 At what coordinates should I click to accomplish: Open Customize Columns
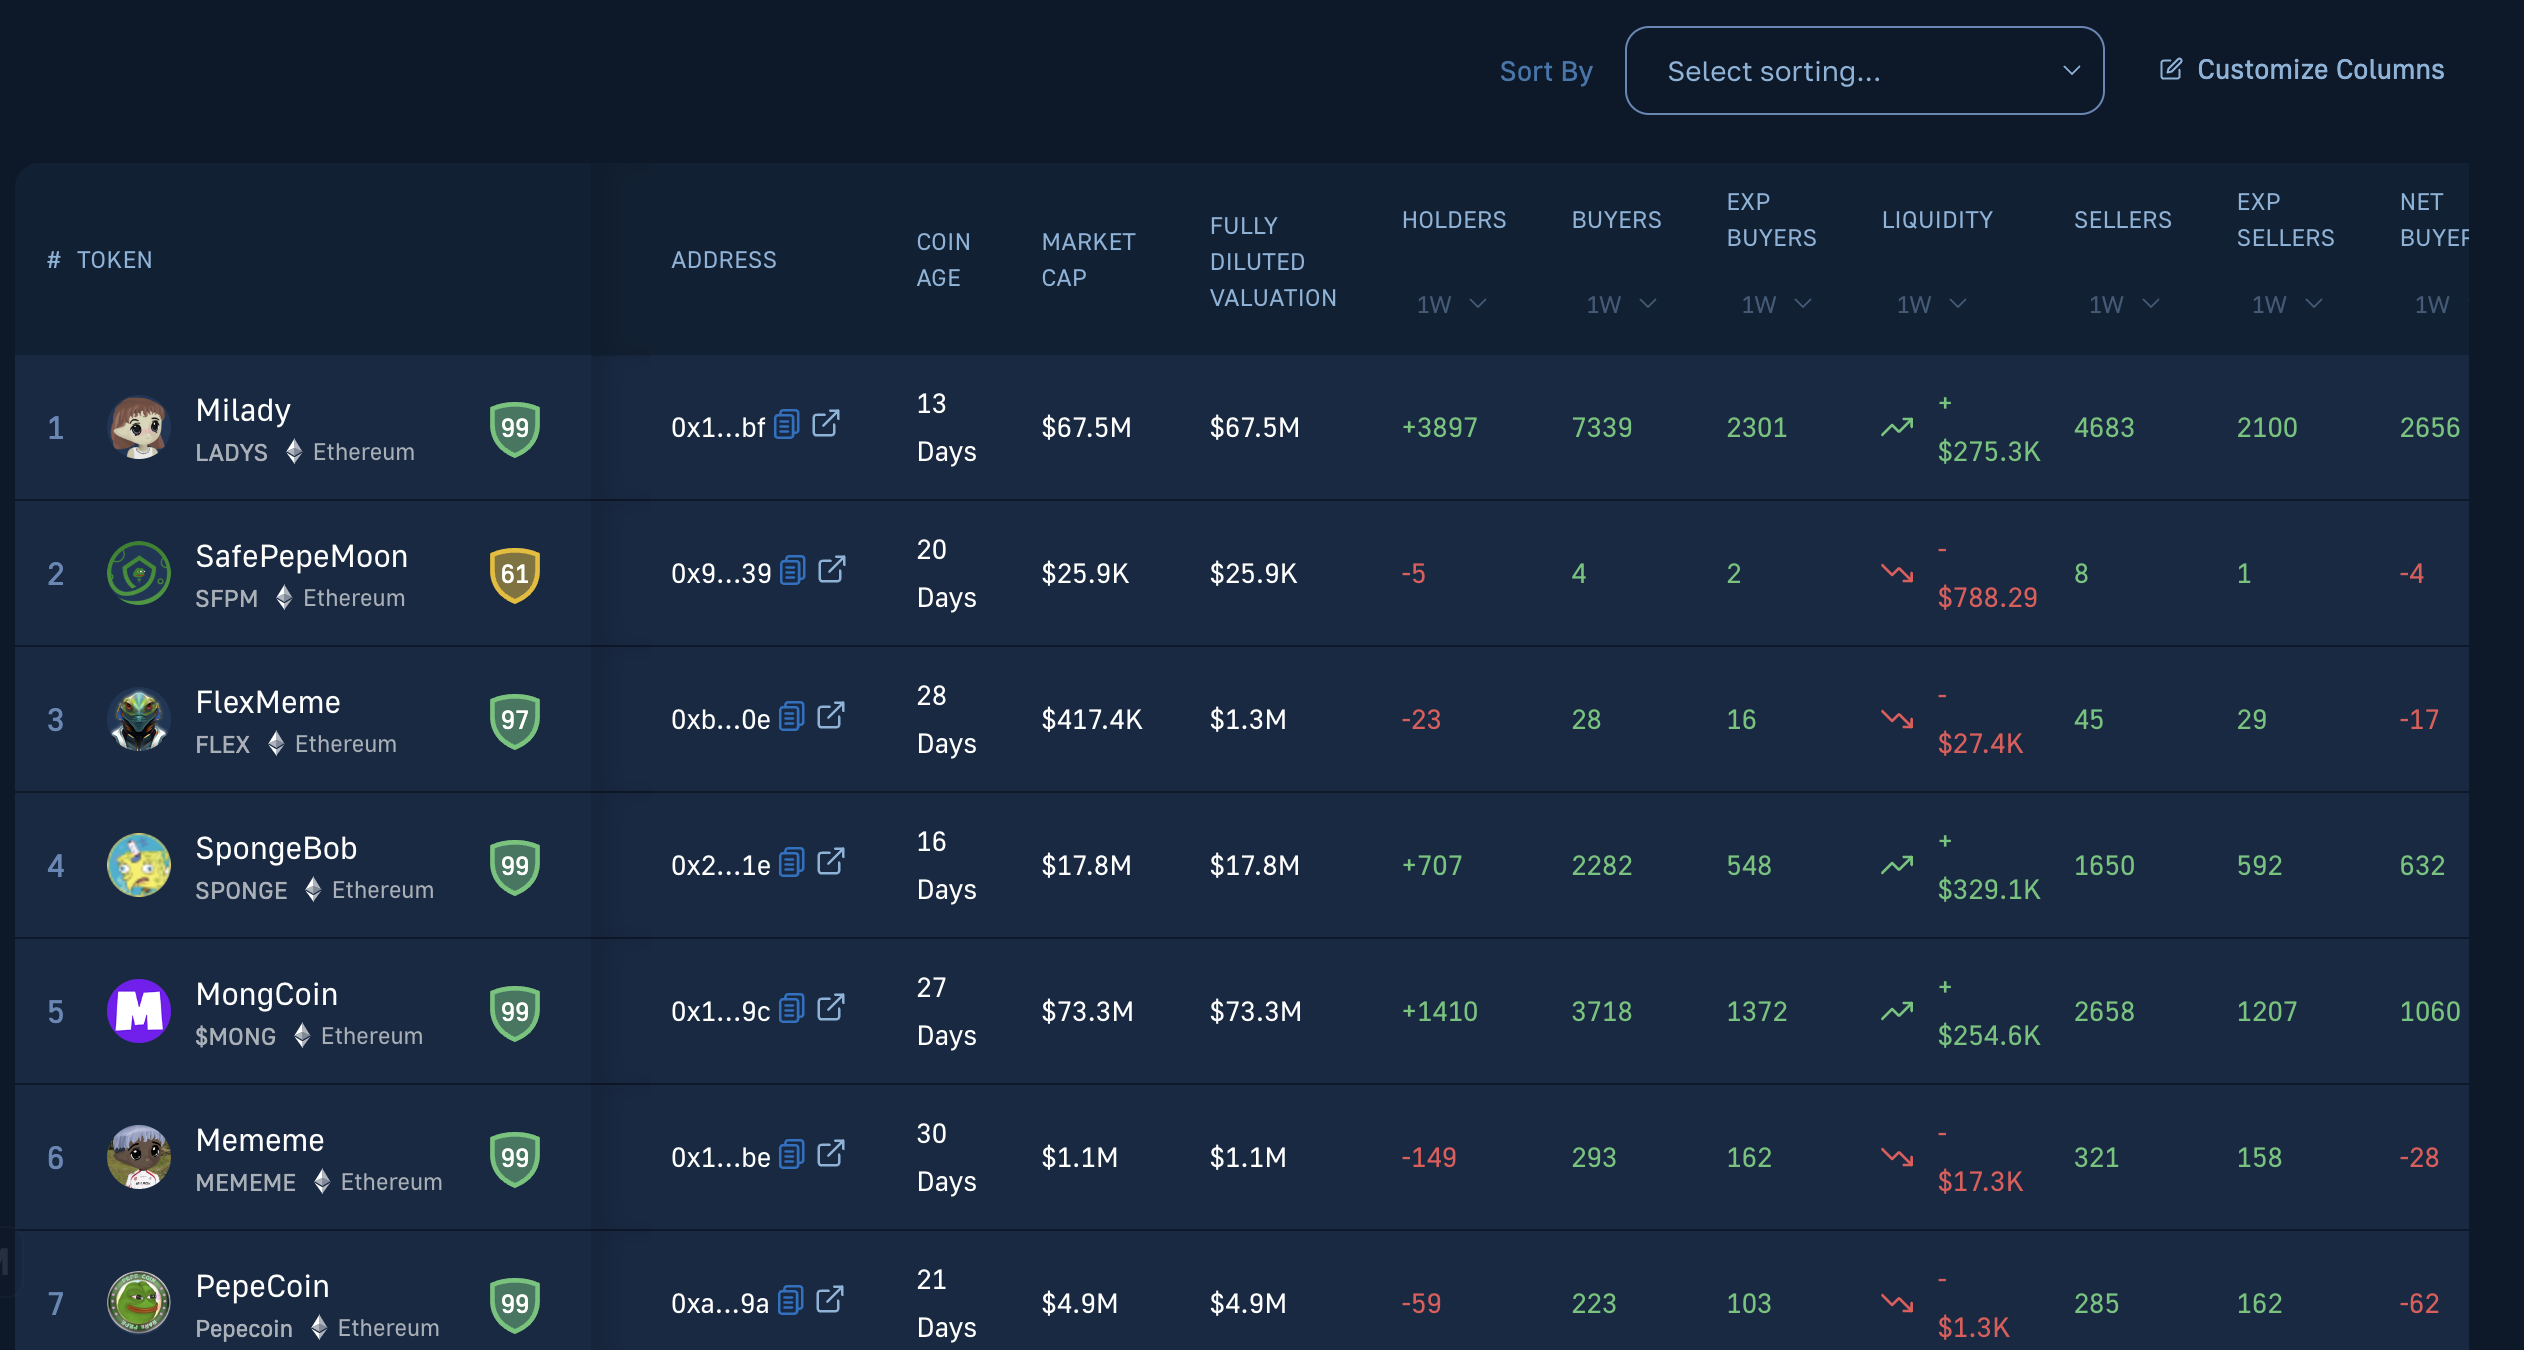click(2320, 69)
